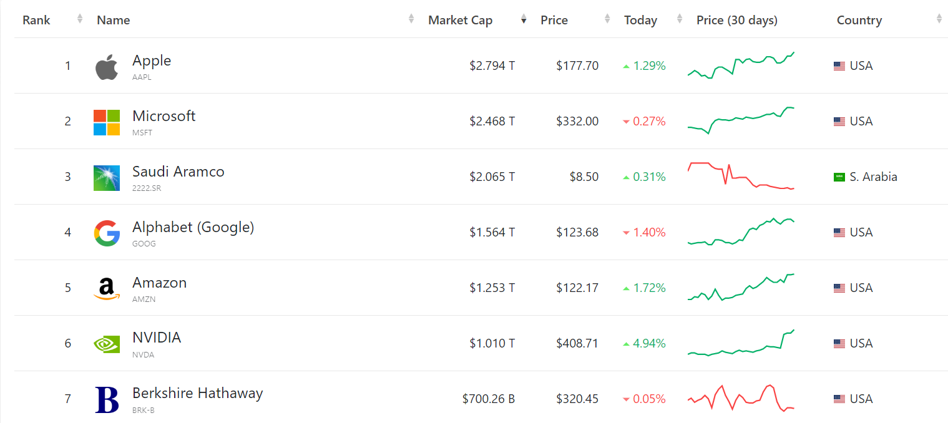Viewport: 948px width, 423px height.
Task: Click the Saudi Arabia flag icon
Action: (839, 177)
